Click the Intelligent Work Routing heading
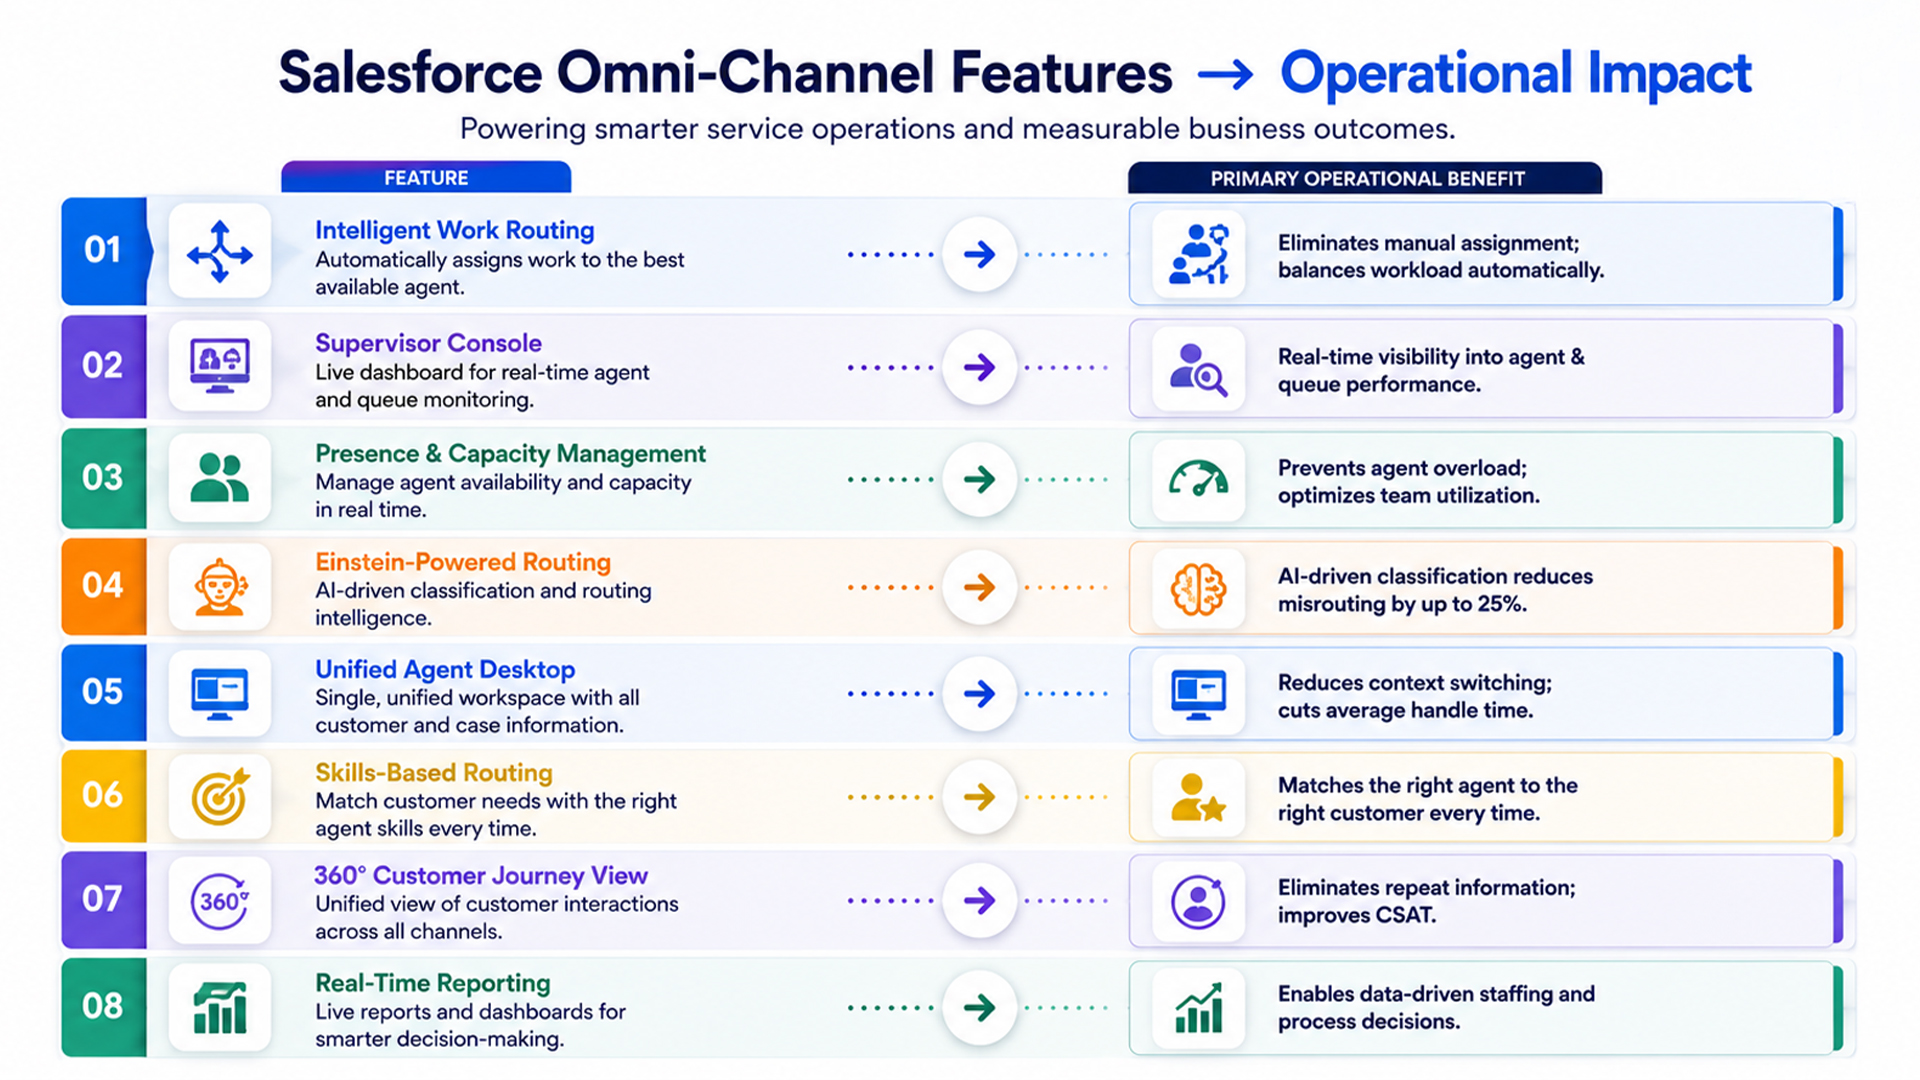 pyautogui.click(x=455, y=230)
